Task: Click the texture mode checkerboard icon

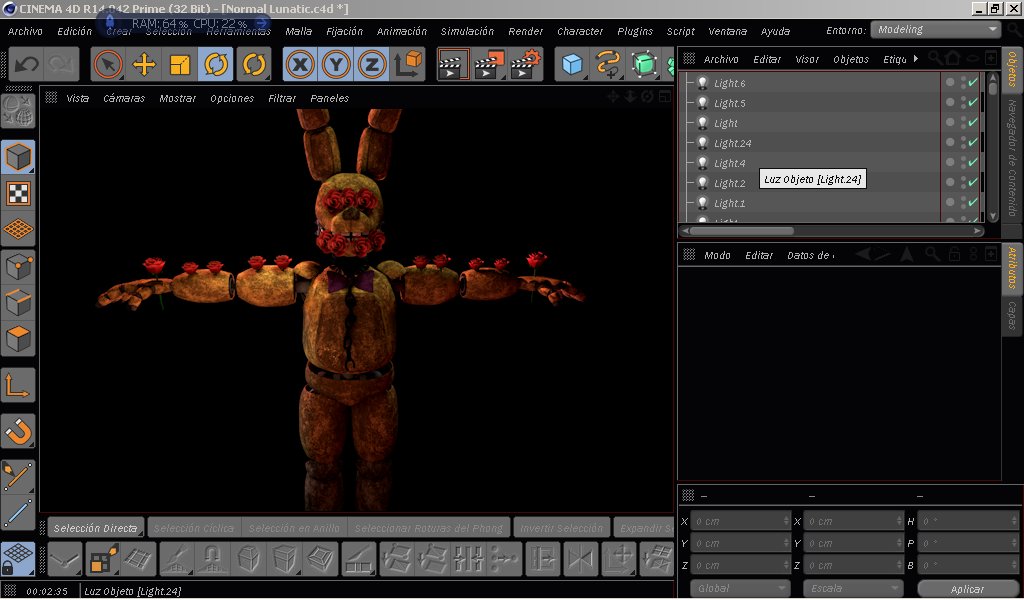Action: click(18, 193)
